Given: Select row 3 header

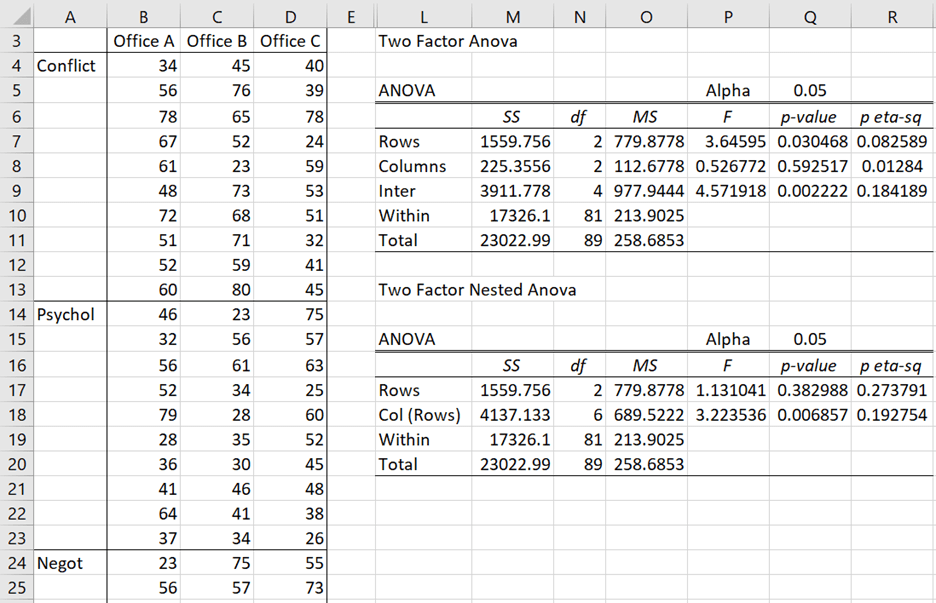Looking at the screenshot, I should (x=14, y=41).
